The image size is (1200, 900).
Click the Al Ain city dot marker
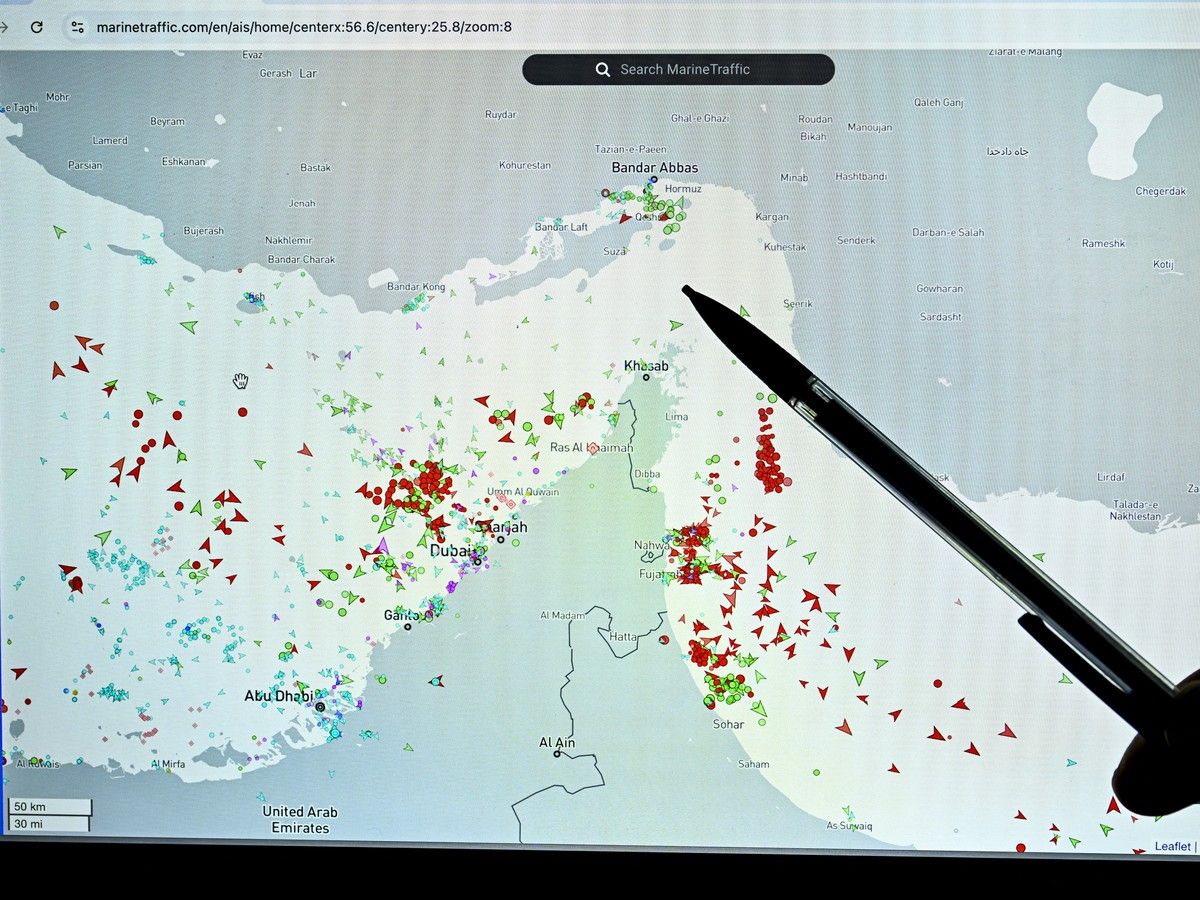[557, 754]
